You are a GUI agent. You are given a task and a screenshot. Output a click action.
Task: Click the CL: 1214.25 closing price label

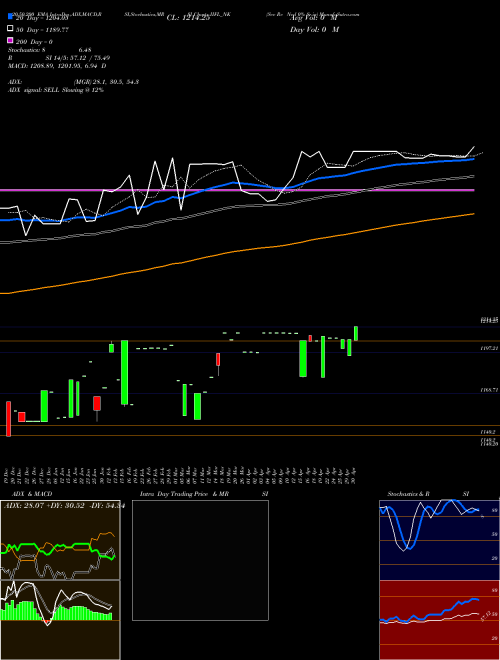tap(188, 18)
